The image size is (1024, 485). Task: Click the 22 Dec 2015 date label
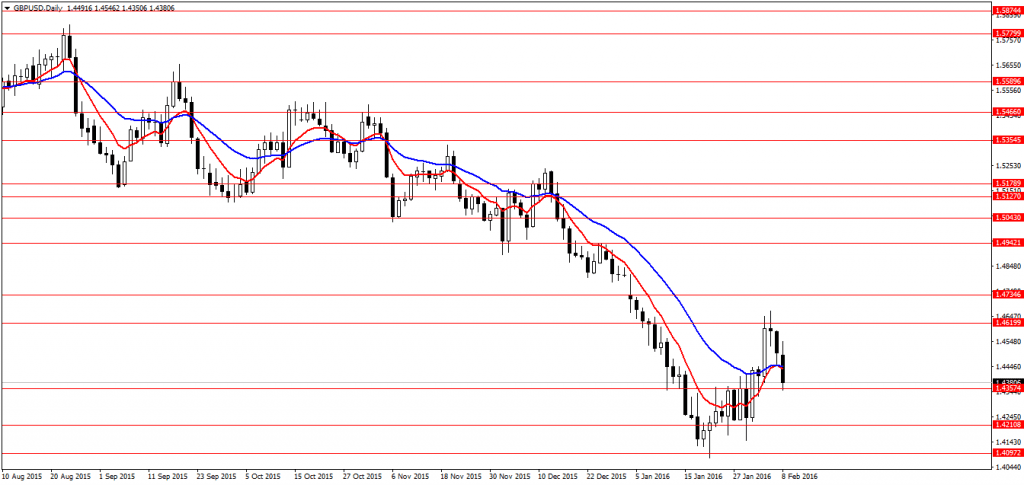click(606, 477)
